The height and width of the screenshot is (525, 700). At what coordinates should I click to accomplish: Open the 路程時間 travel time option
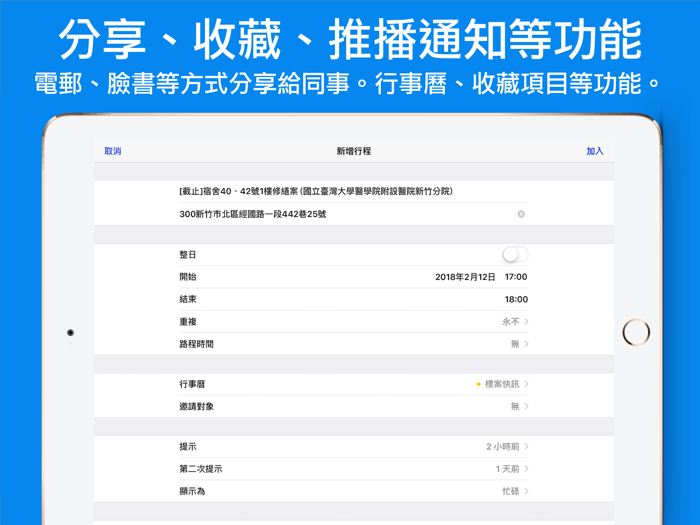tap(354, 344)
